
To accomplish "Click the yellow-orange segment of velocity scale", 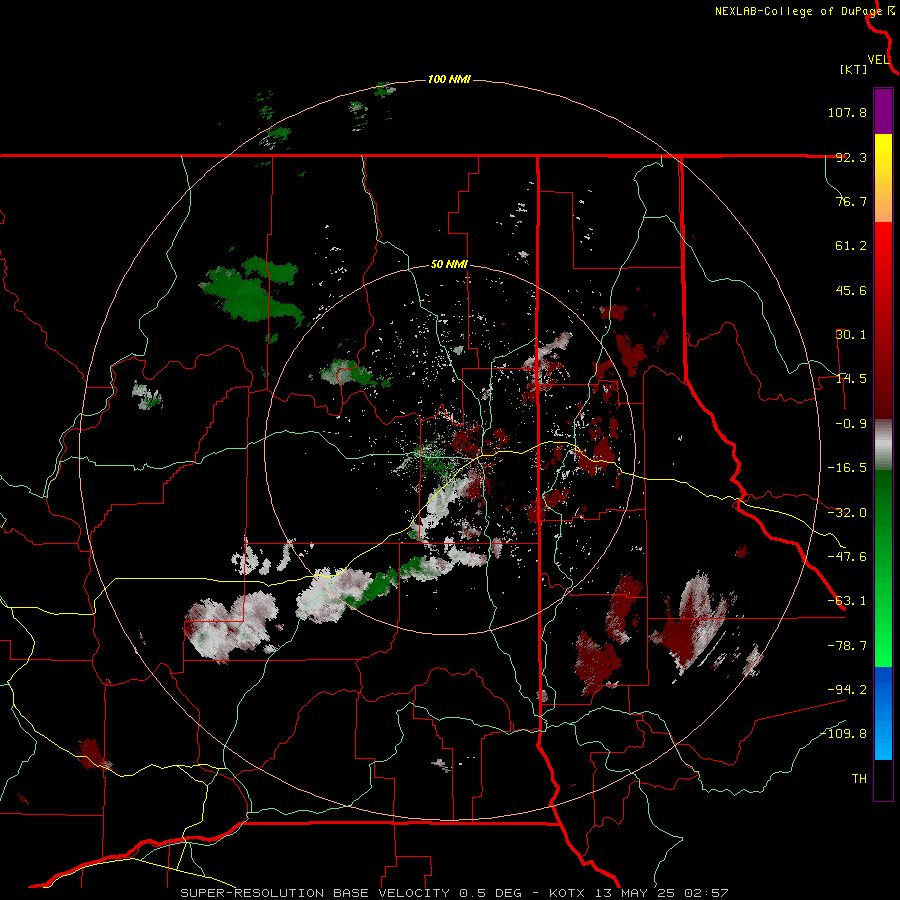I will point(883,178).
